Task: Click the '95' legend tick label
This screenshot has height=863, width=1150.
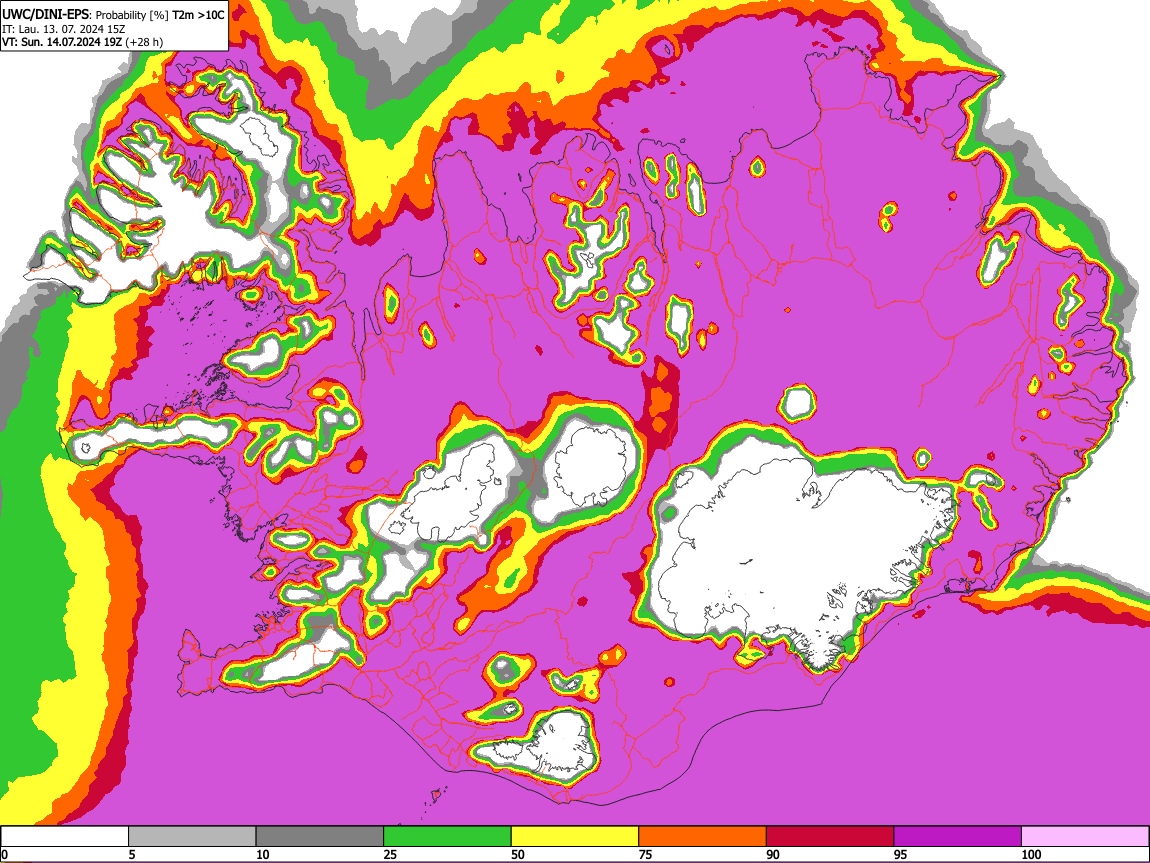Action: tap(901, 854)
